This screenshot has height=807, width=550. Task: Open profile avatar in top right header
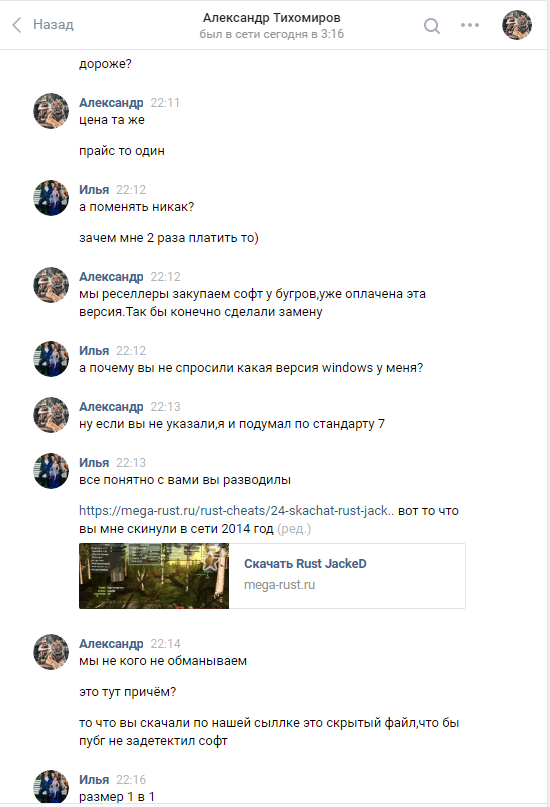[x=517, y=25]
